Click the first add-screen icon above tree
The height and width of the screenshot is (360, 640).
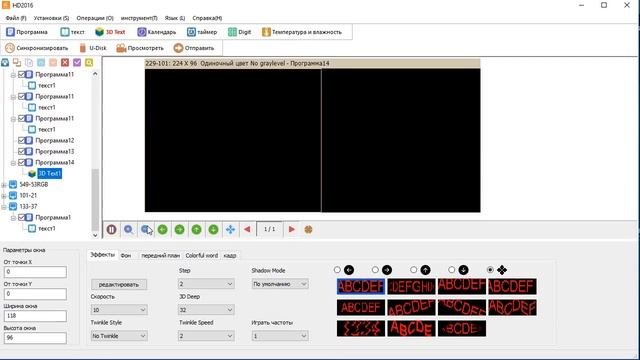[x=5, y=62]
